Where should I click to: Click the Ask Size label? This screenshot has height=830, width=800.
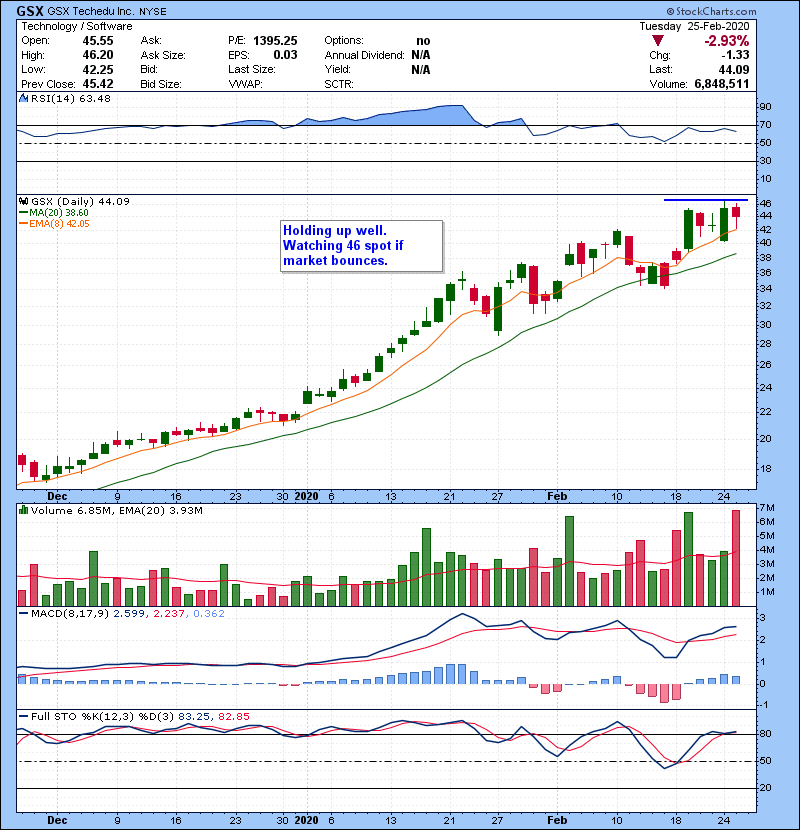[163, 55]
